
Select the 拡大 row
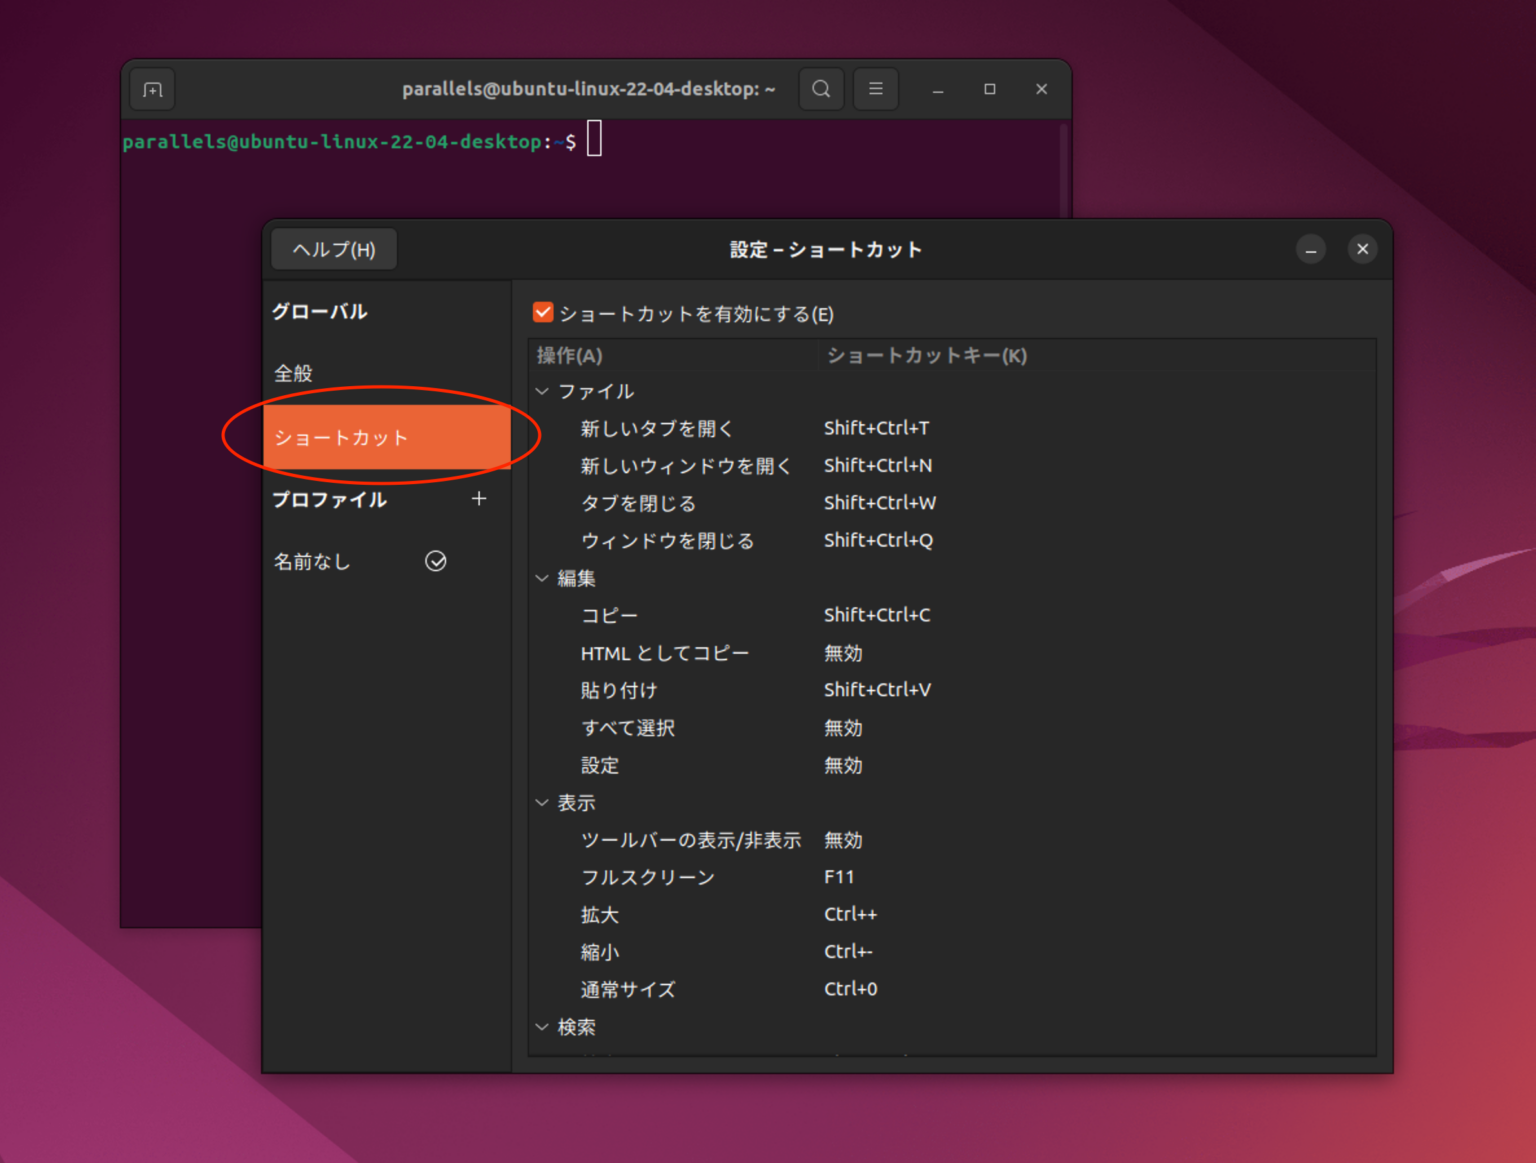click(952, 914)
